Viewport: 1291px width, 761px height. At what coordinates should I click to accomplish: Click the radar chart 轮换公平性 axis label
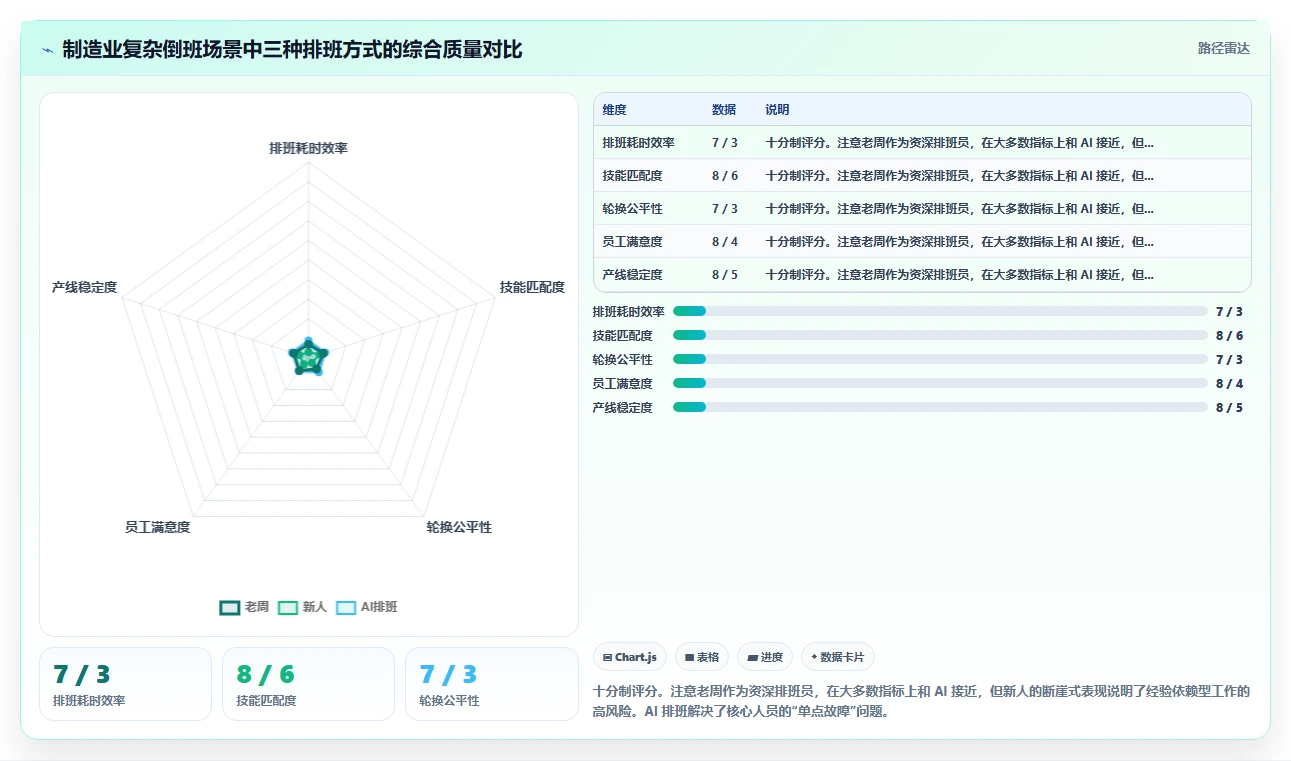pyautogui.click(x=459, y=527)
